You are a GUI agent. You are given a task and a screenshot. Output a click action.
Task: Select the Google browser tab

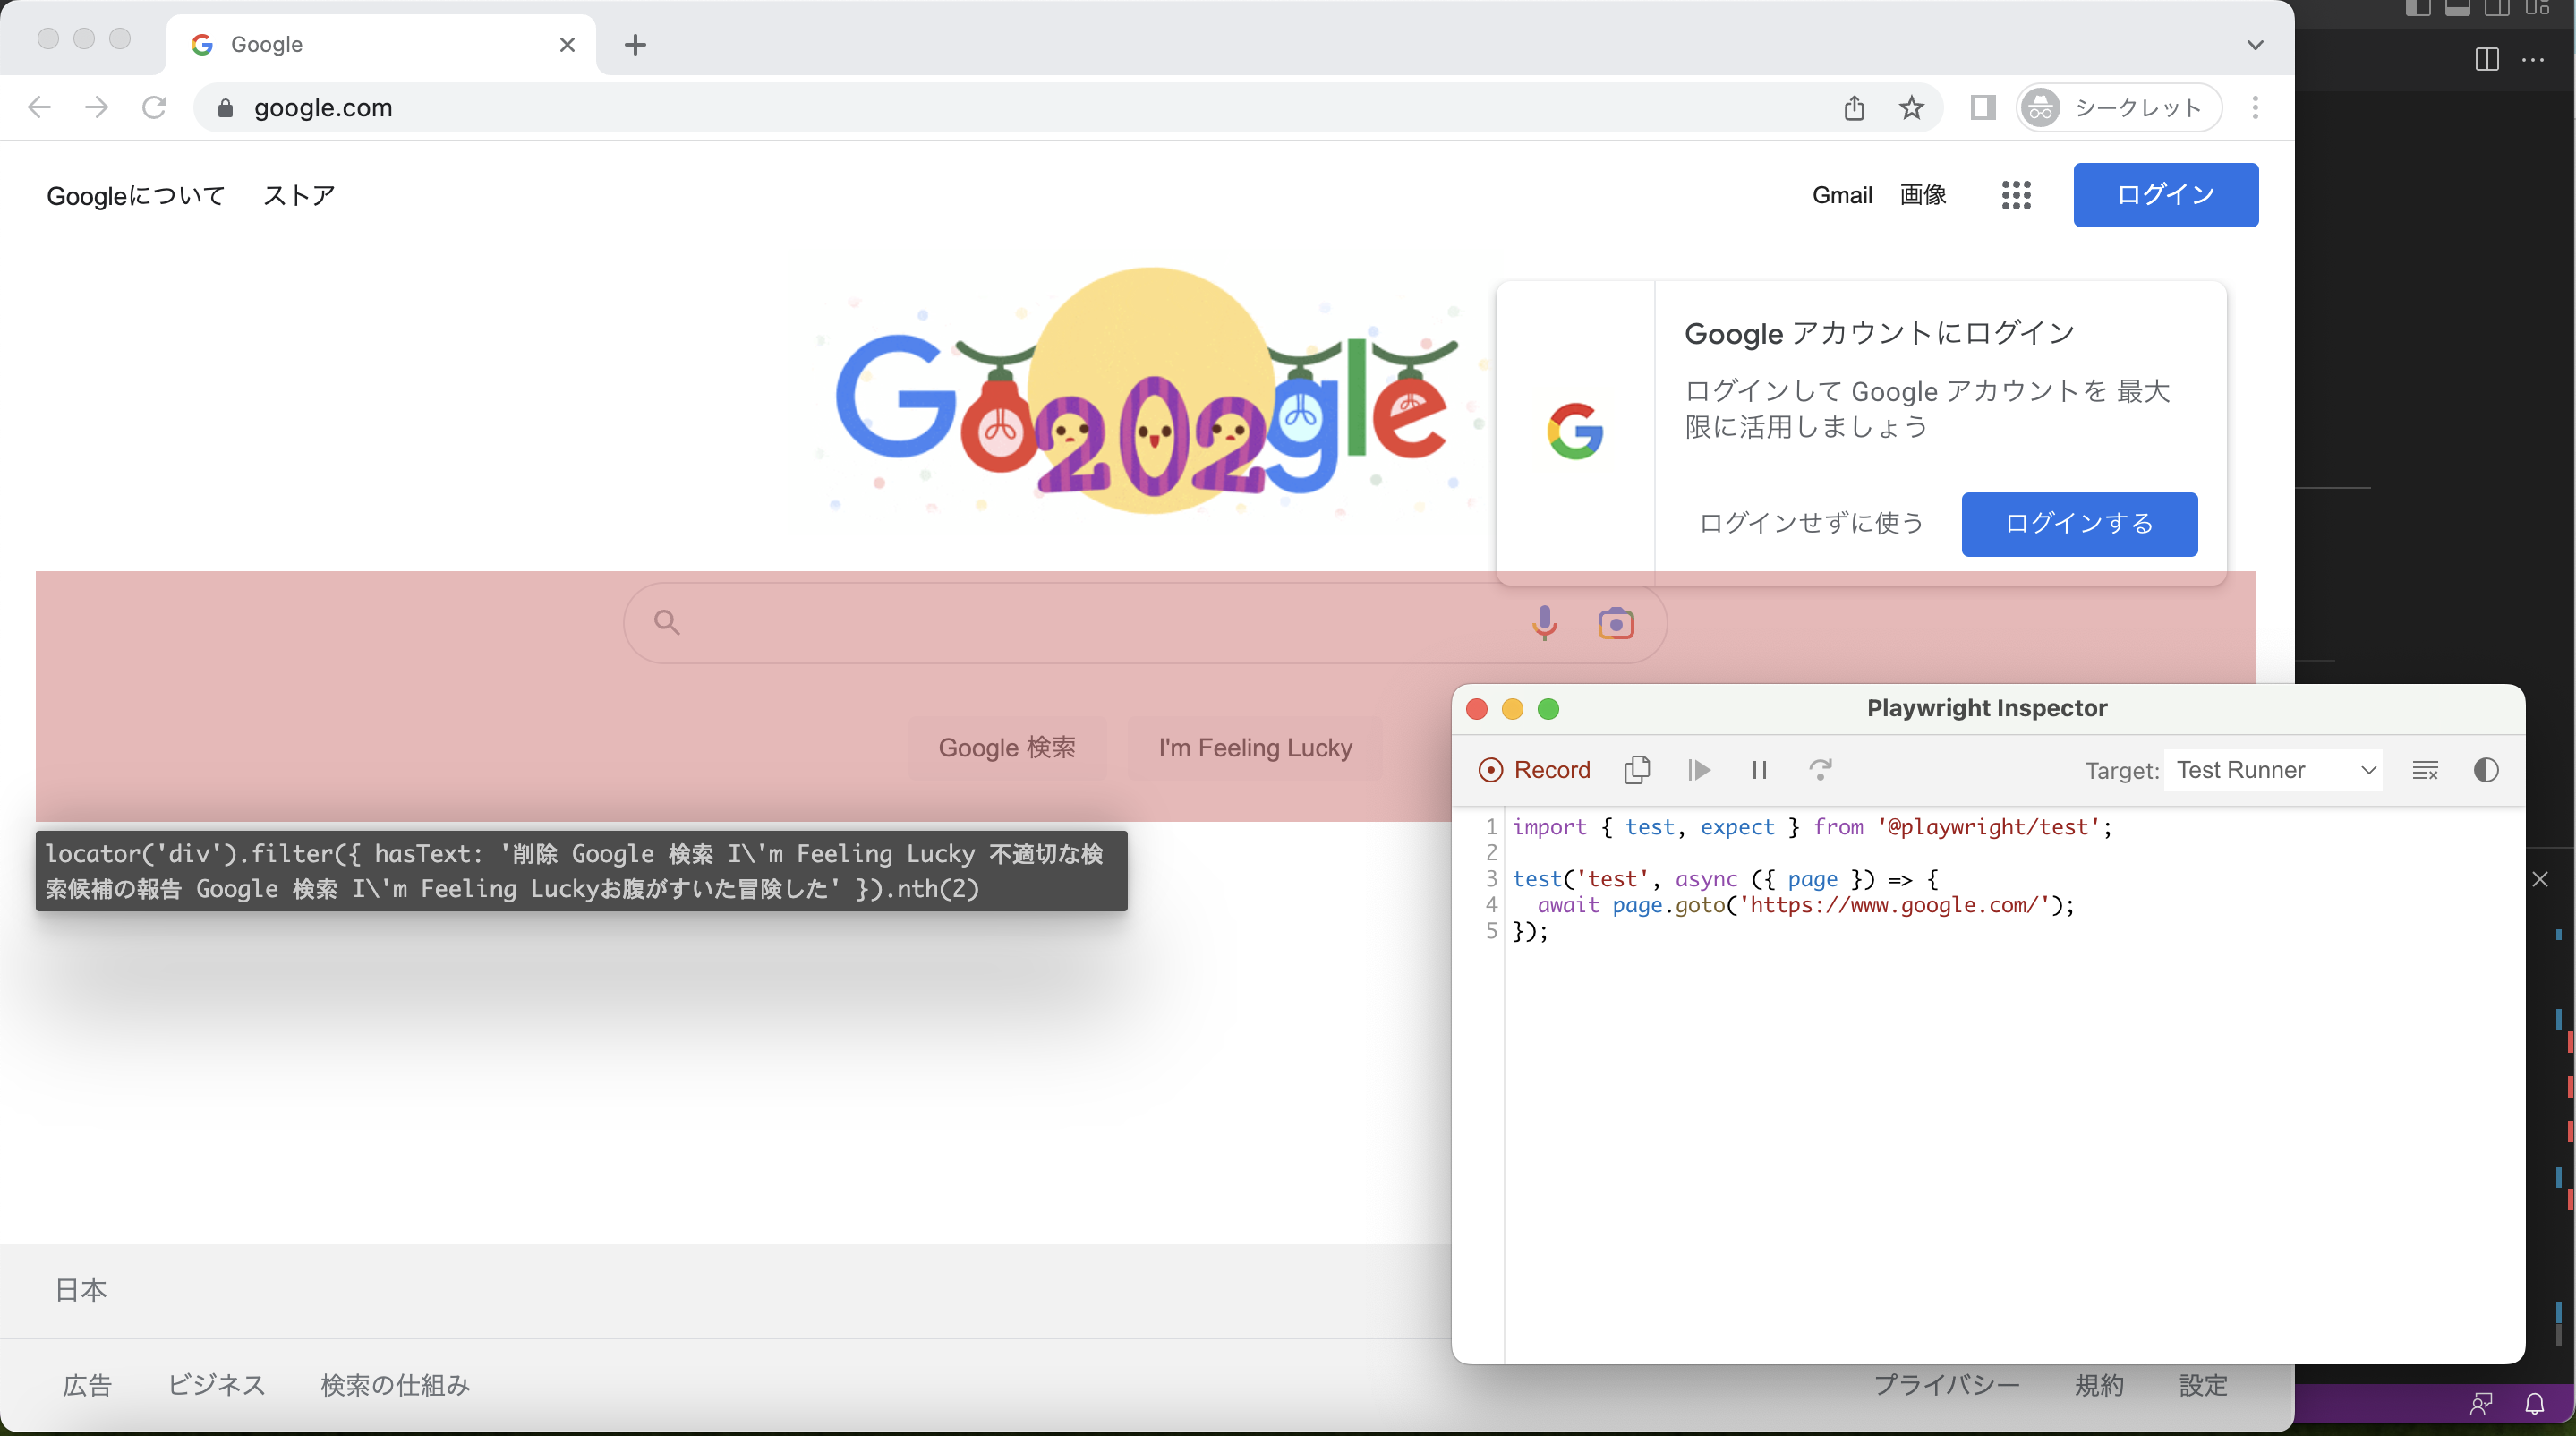381,45
